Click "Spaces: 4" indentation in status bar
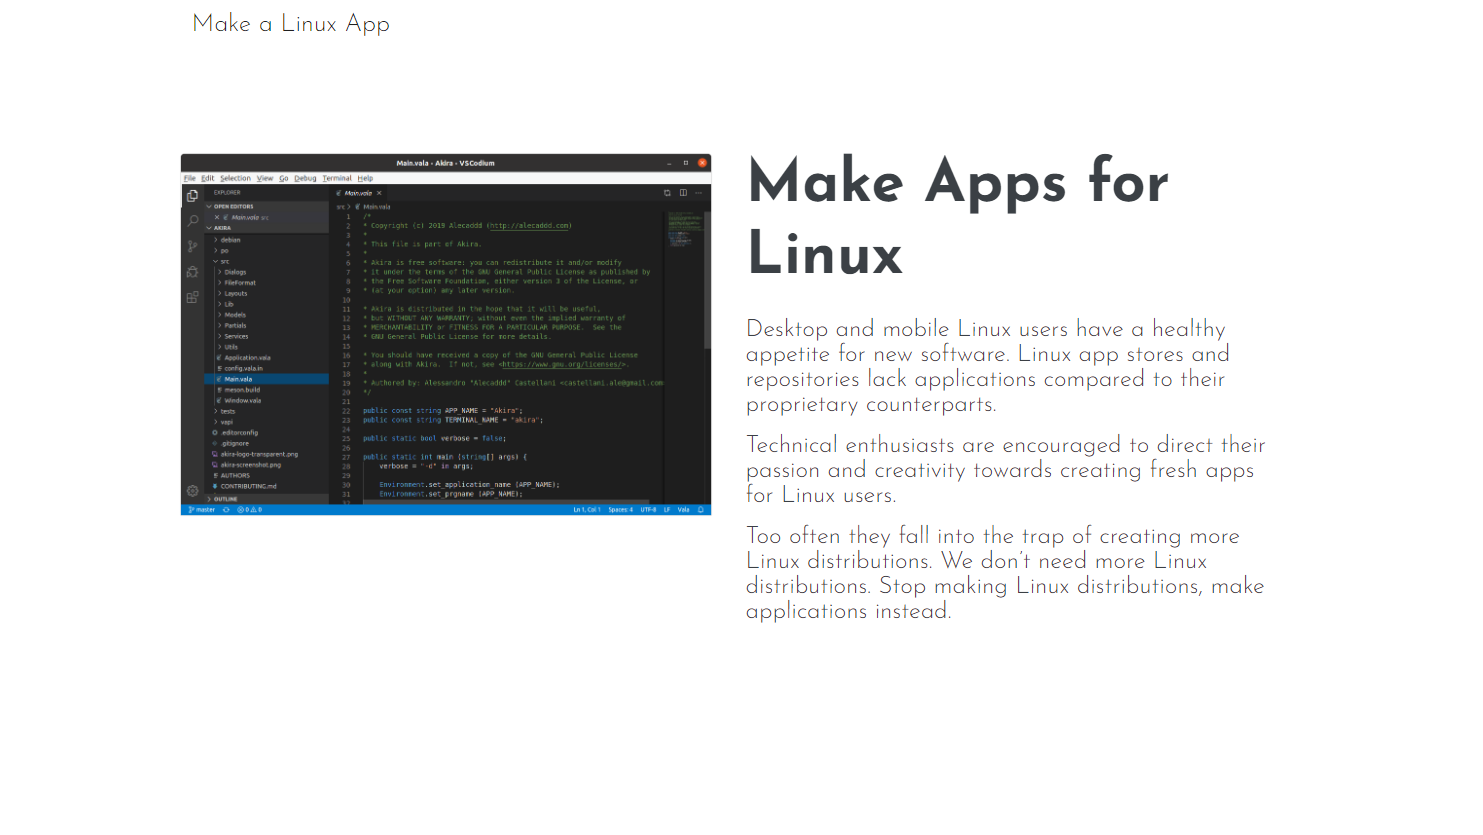The height and width of the screenshot is (835, 1483). pos(621,510)
